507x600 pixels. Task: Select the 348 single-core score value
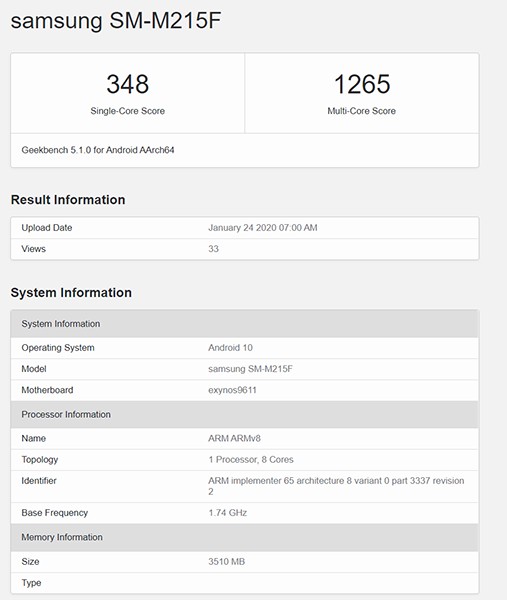point(128,84)
